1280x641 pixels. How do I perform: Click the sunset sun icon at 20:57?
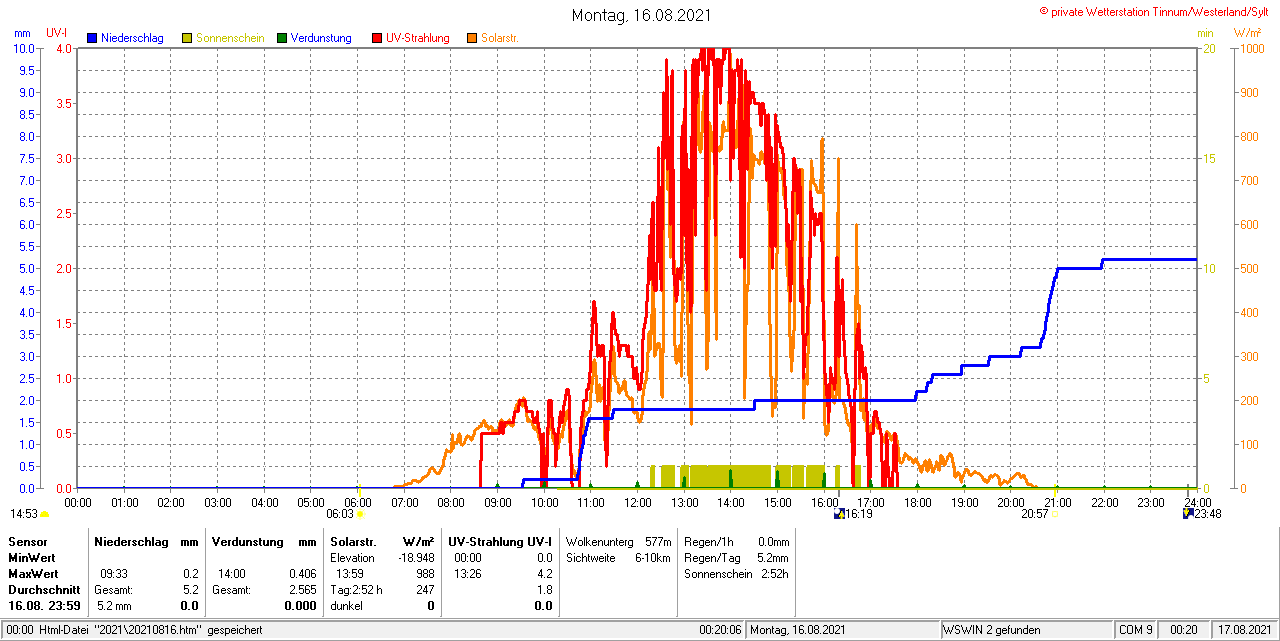[x=1054, y=514]
